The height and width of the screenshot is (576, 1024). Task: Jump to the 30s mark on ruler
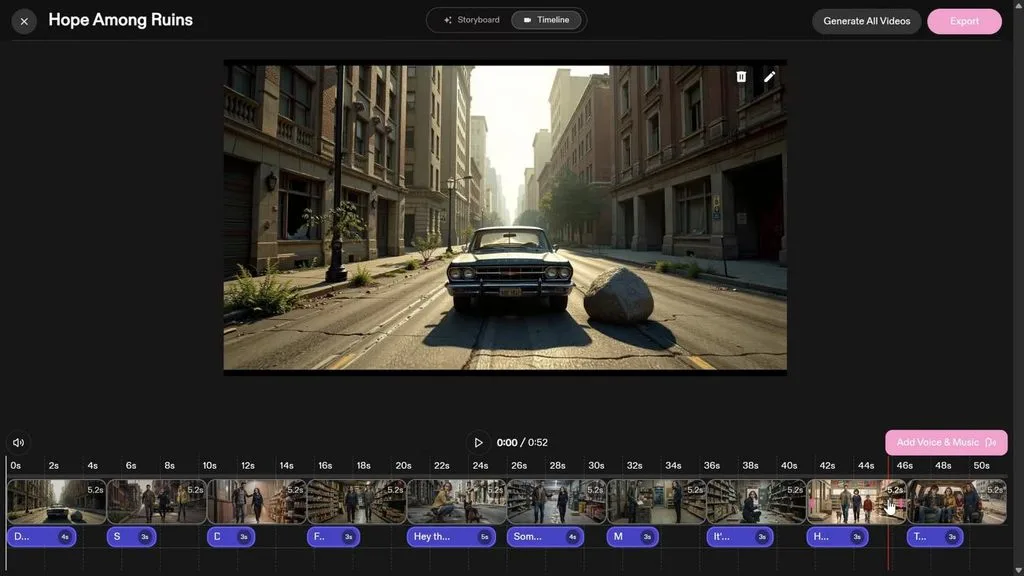click(x=596, y=466)
